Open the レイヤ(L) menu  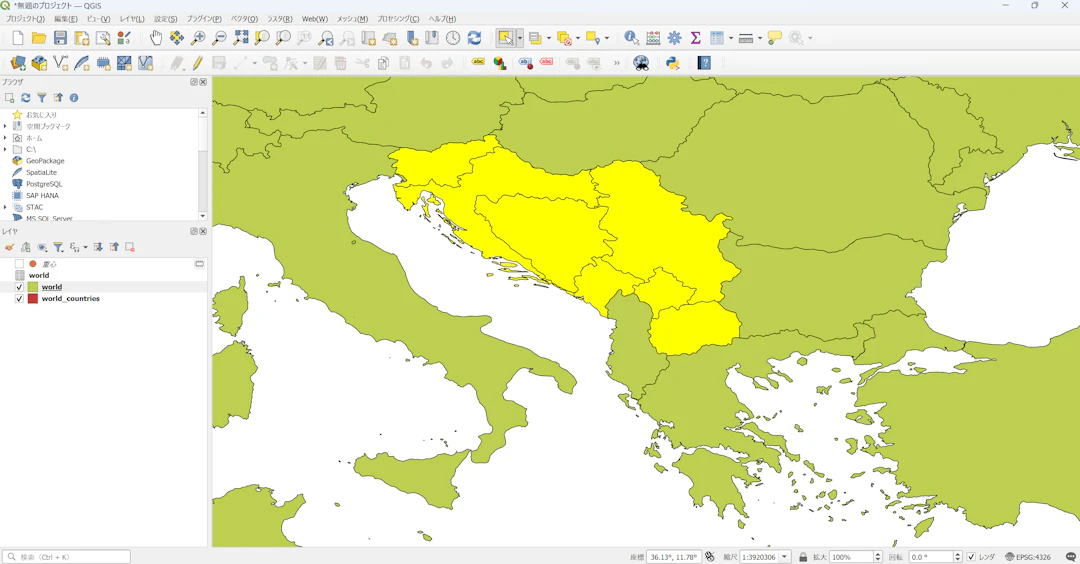pos(132,19)
